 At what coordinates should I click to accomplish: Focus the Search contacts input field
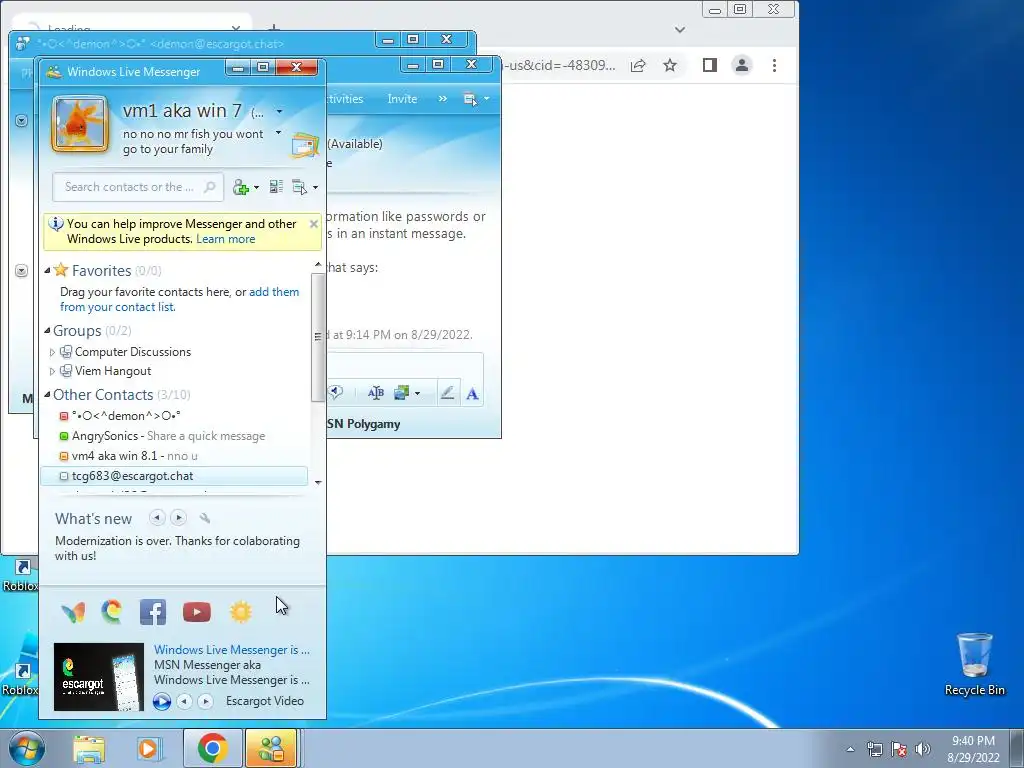point(138,187)
